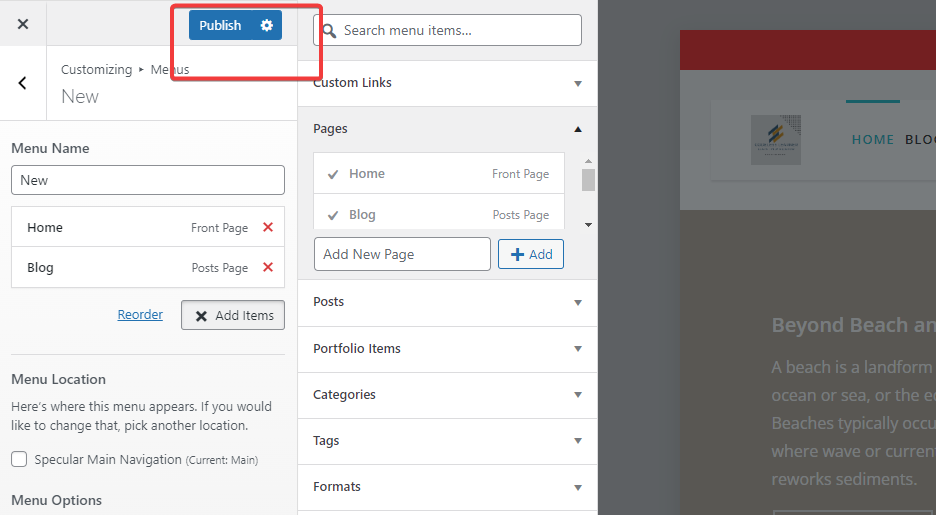Expand the Categories section
The height and width of the screenshot is (515, 936).
447,394
